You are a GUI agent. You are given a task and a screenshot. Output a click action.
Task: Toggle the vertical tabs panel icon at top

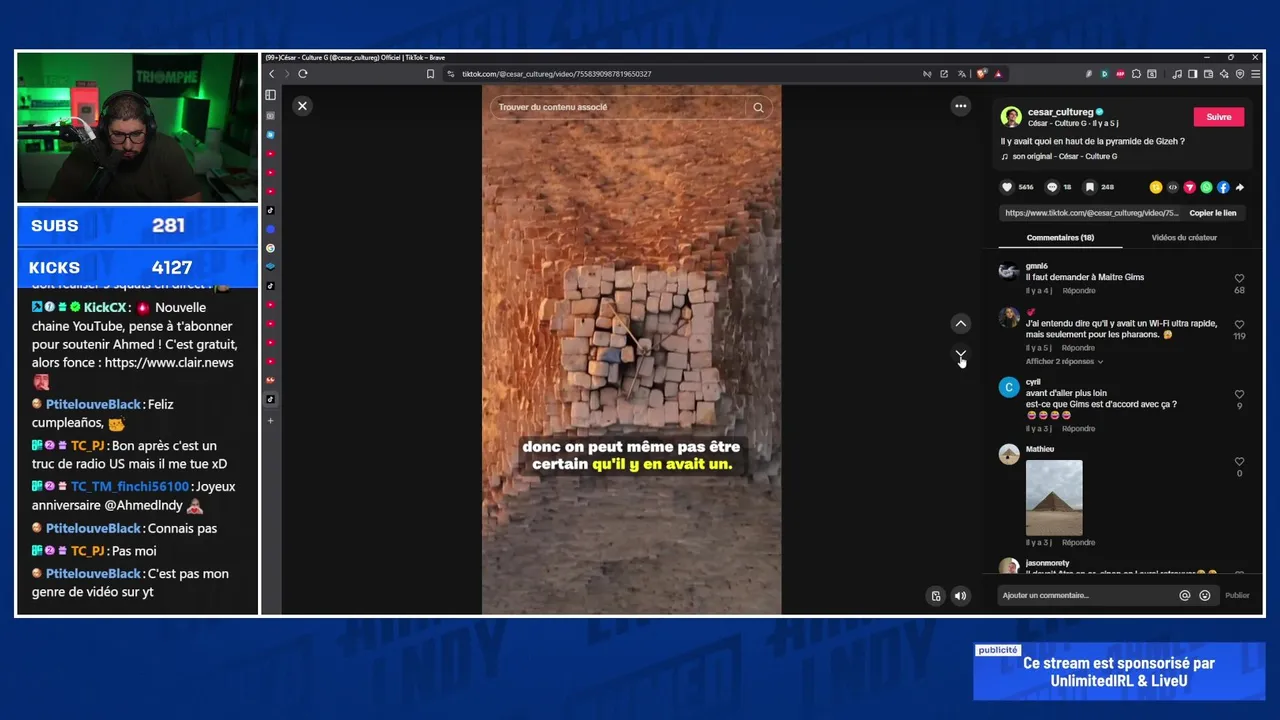tap(270, 95)
